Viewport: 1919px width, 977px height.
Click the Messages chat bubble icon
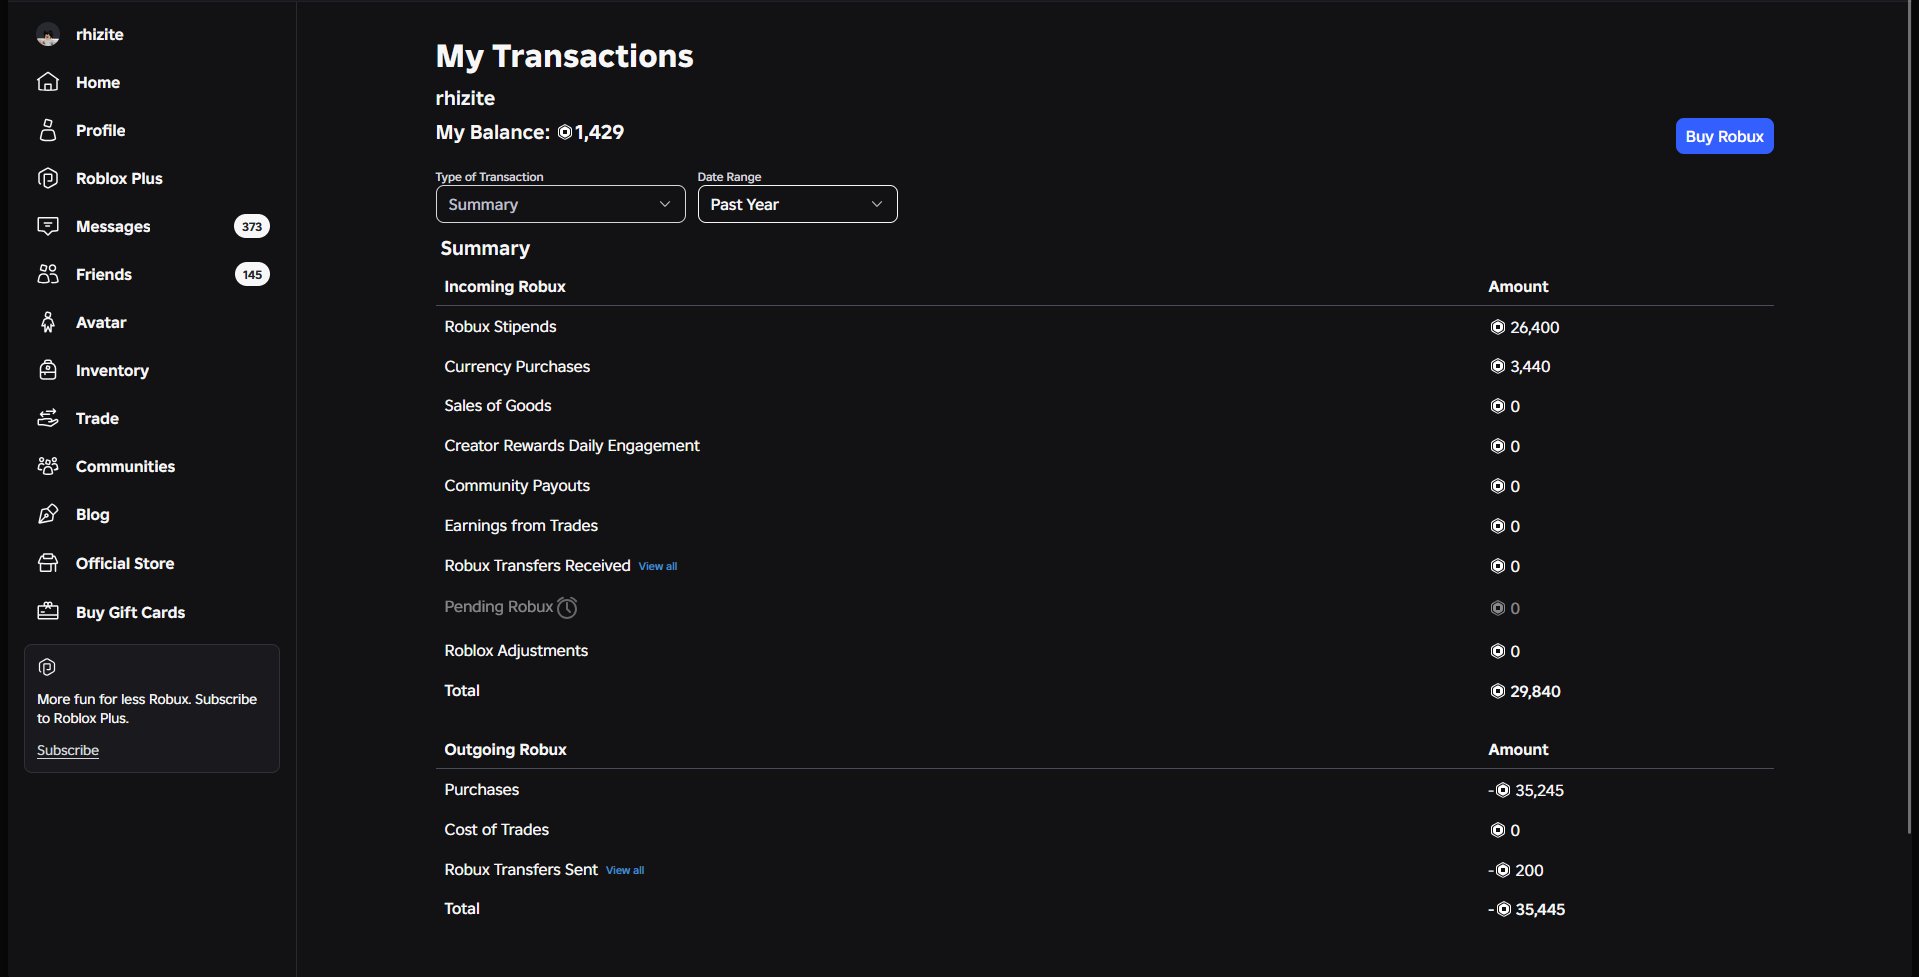[x=48, y=226]
